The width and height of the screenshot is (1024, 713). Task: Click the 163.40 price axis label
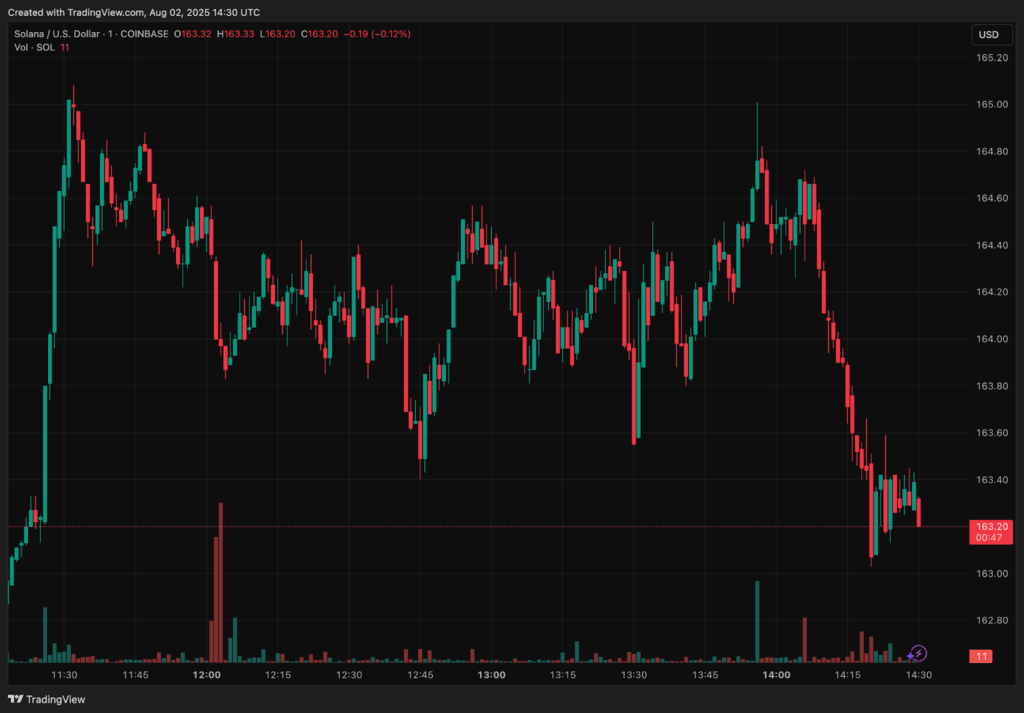[x=991, y=480]
